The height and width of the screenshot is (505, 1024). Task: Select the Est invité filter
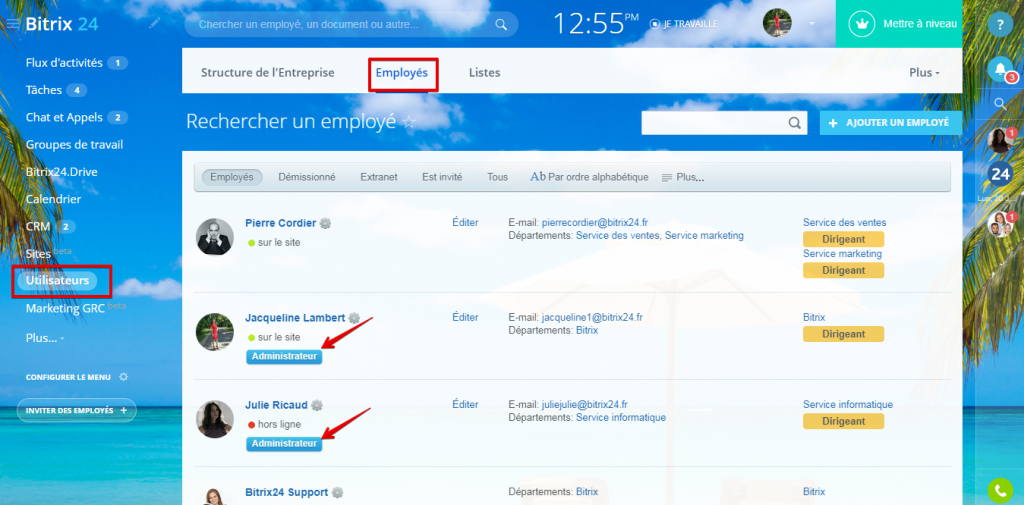click(x=442, y=177)
